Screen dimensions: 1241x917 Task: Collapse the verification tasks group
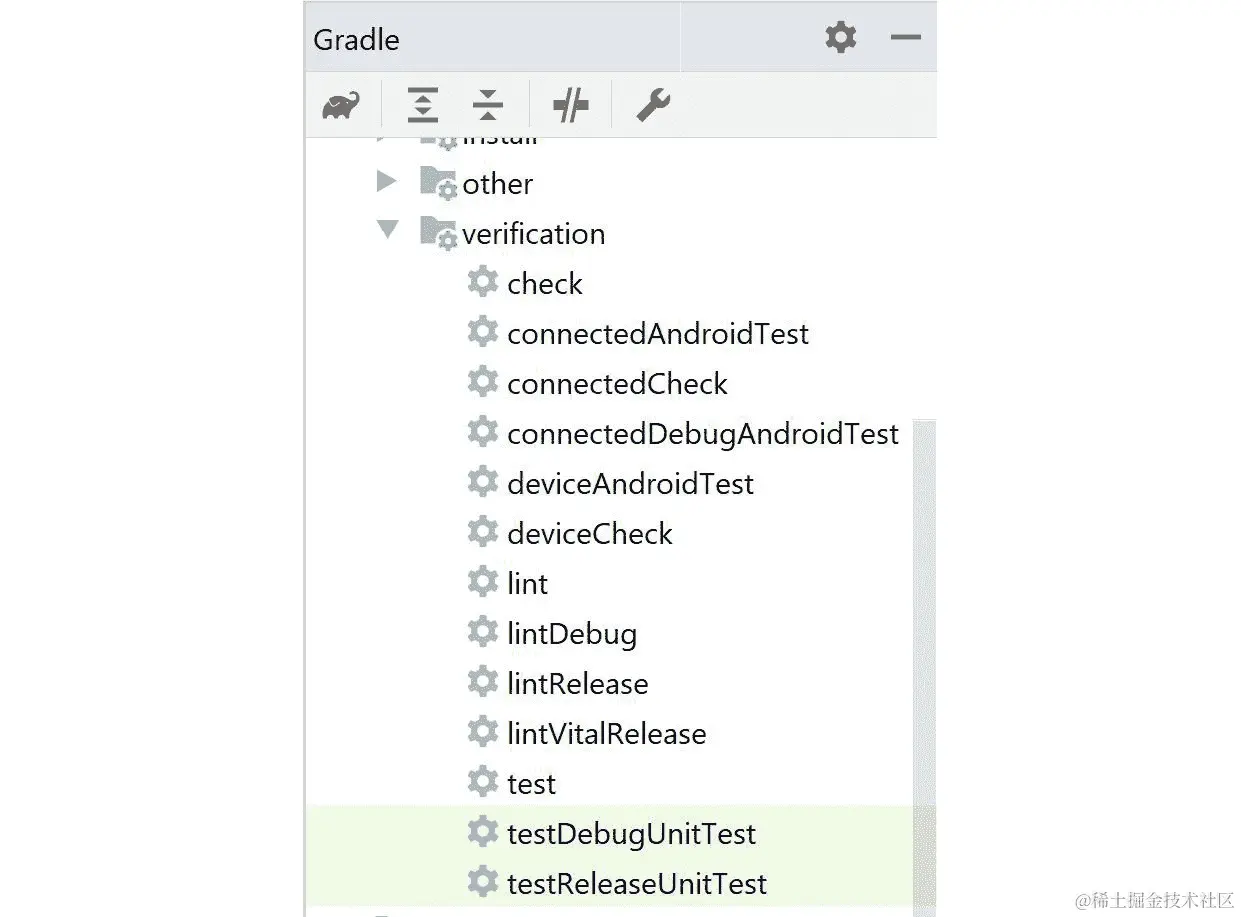tap(387, 231)
